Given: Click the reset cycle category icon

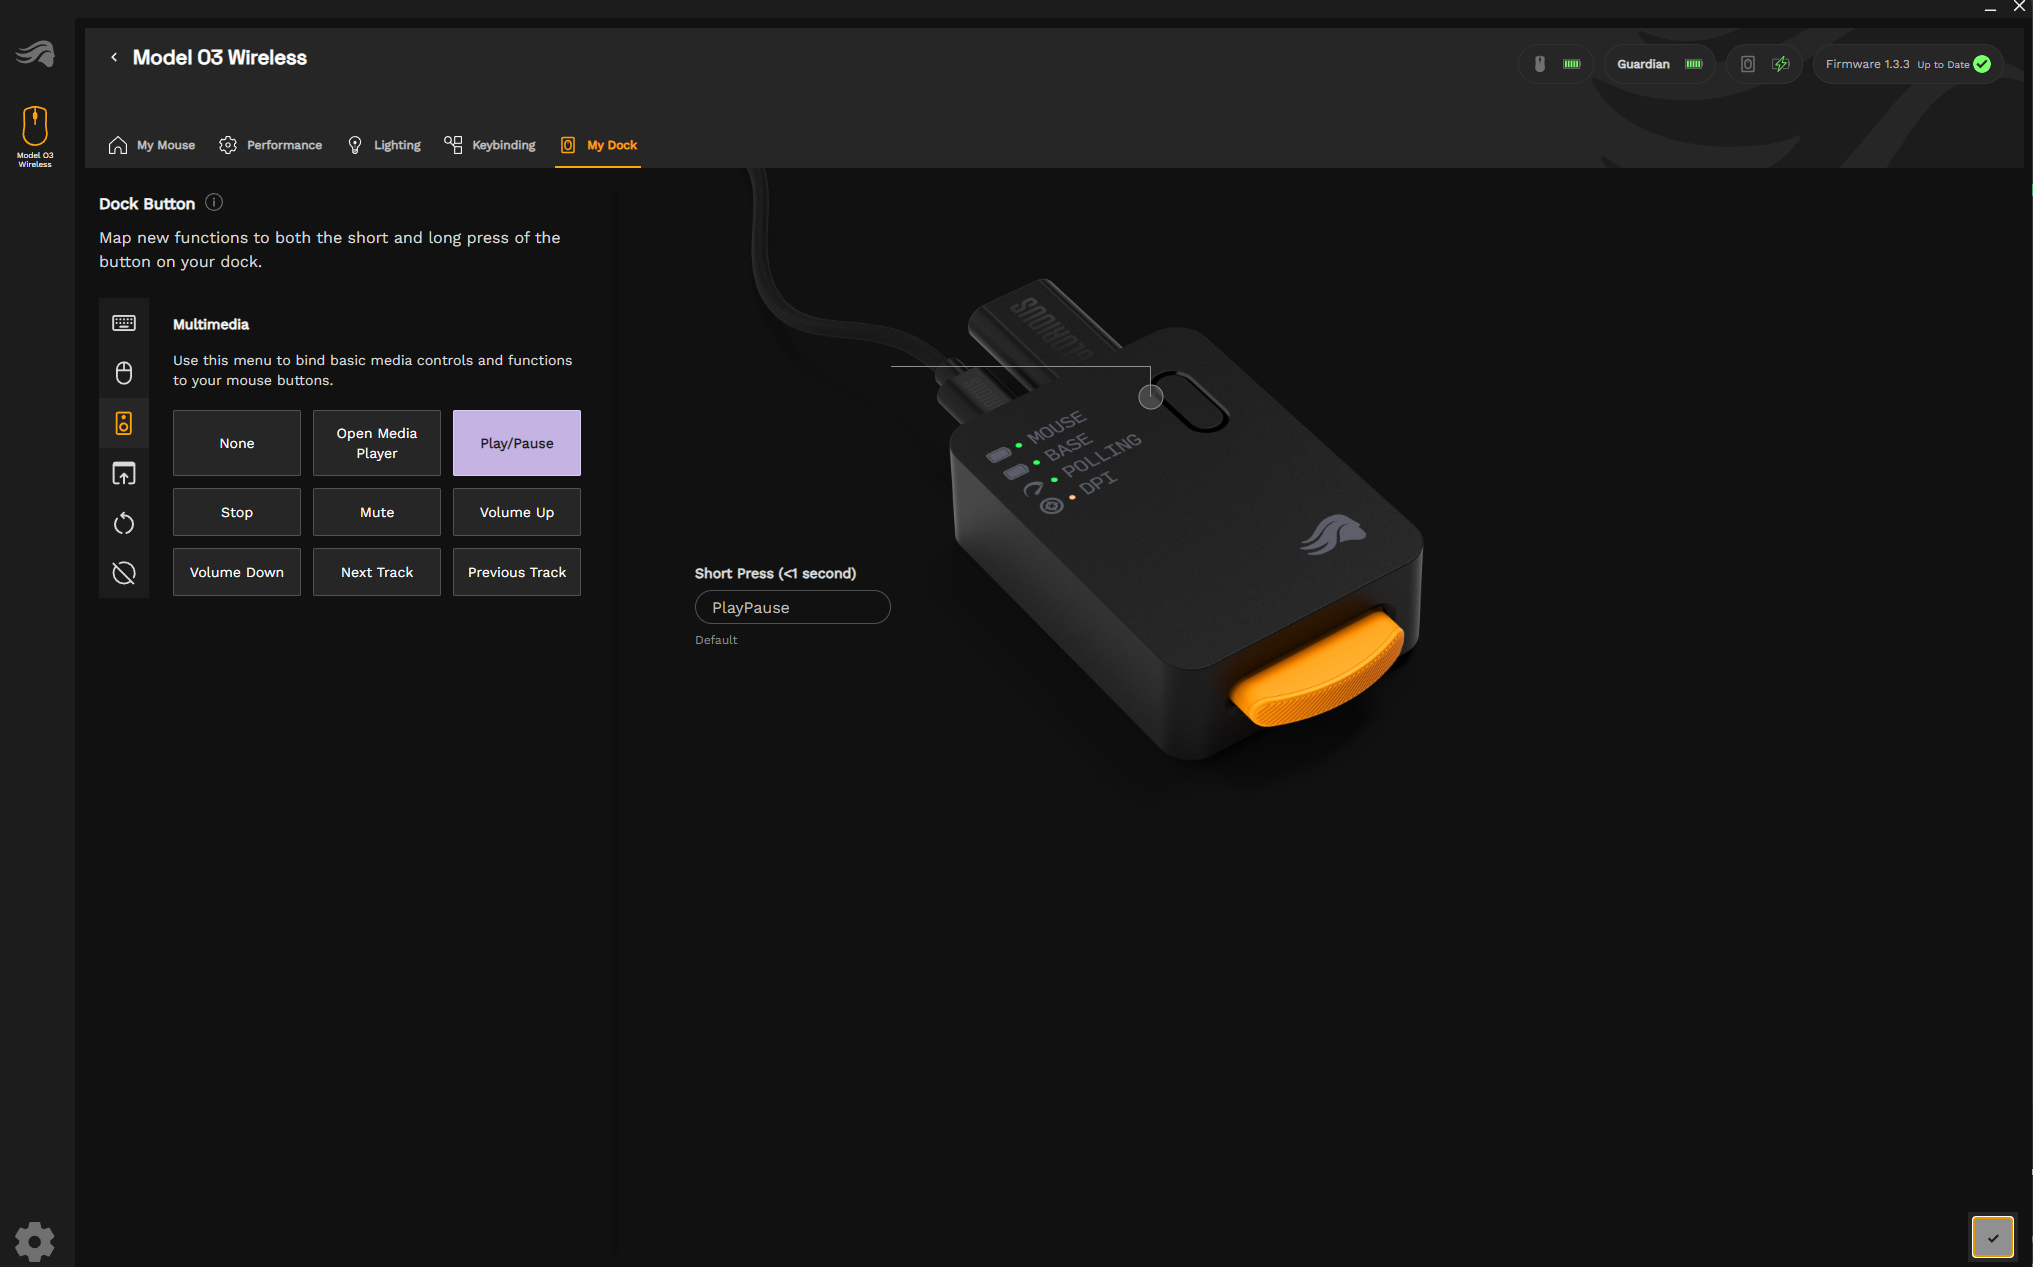Looking at the screenshot, I should [124, 523].
